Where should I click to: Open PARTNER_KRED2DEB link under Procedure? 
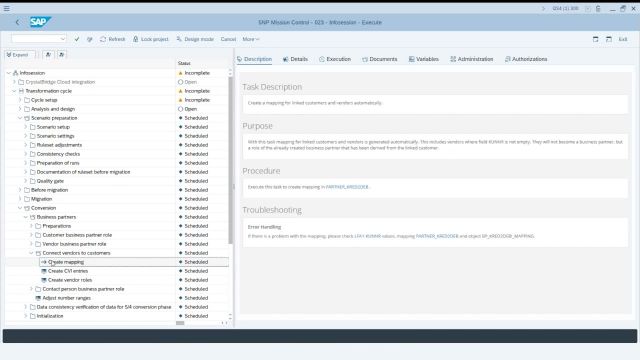pos(347,187)
